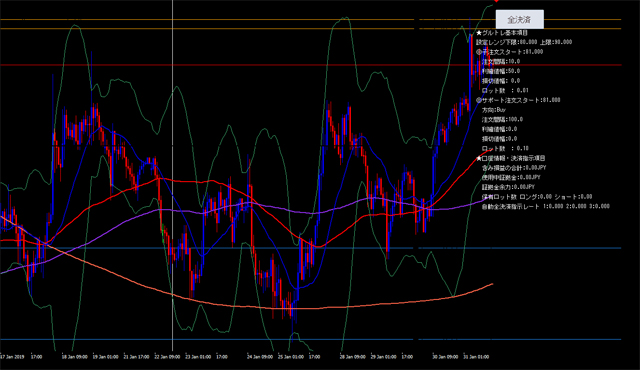Select the white vertical line on the chart
This screenshot has height=370, width=640.
coord(172,175)
